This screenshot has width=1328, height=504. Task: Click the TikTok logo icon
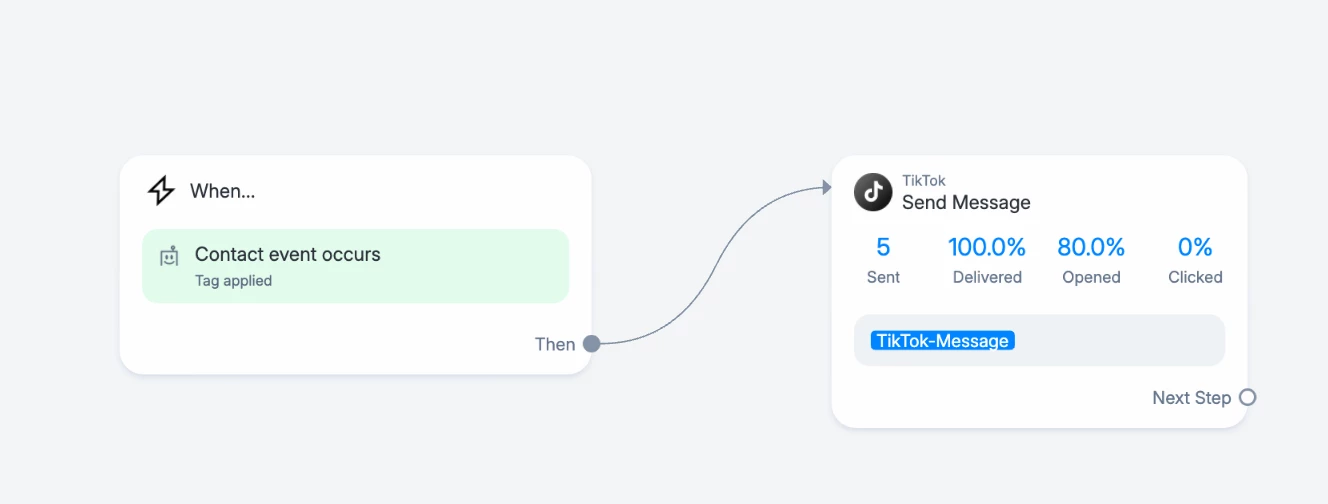pyautogui.click(x=873, y=192)
